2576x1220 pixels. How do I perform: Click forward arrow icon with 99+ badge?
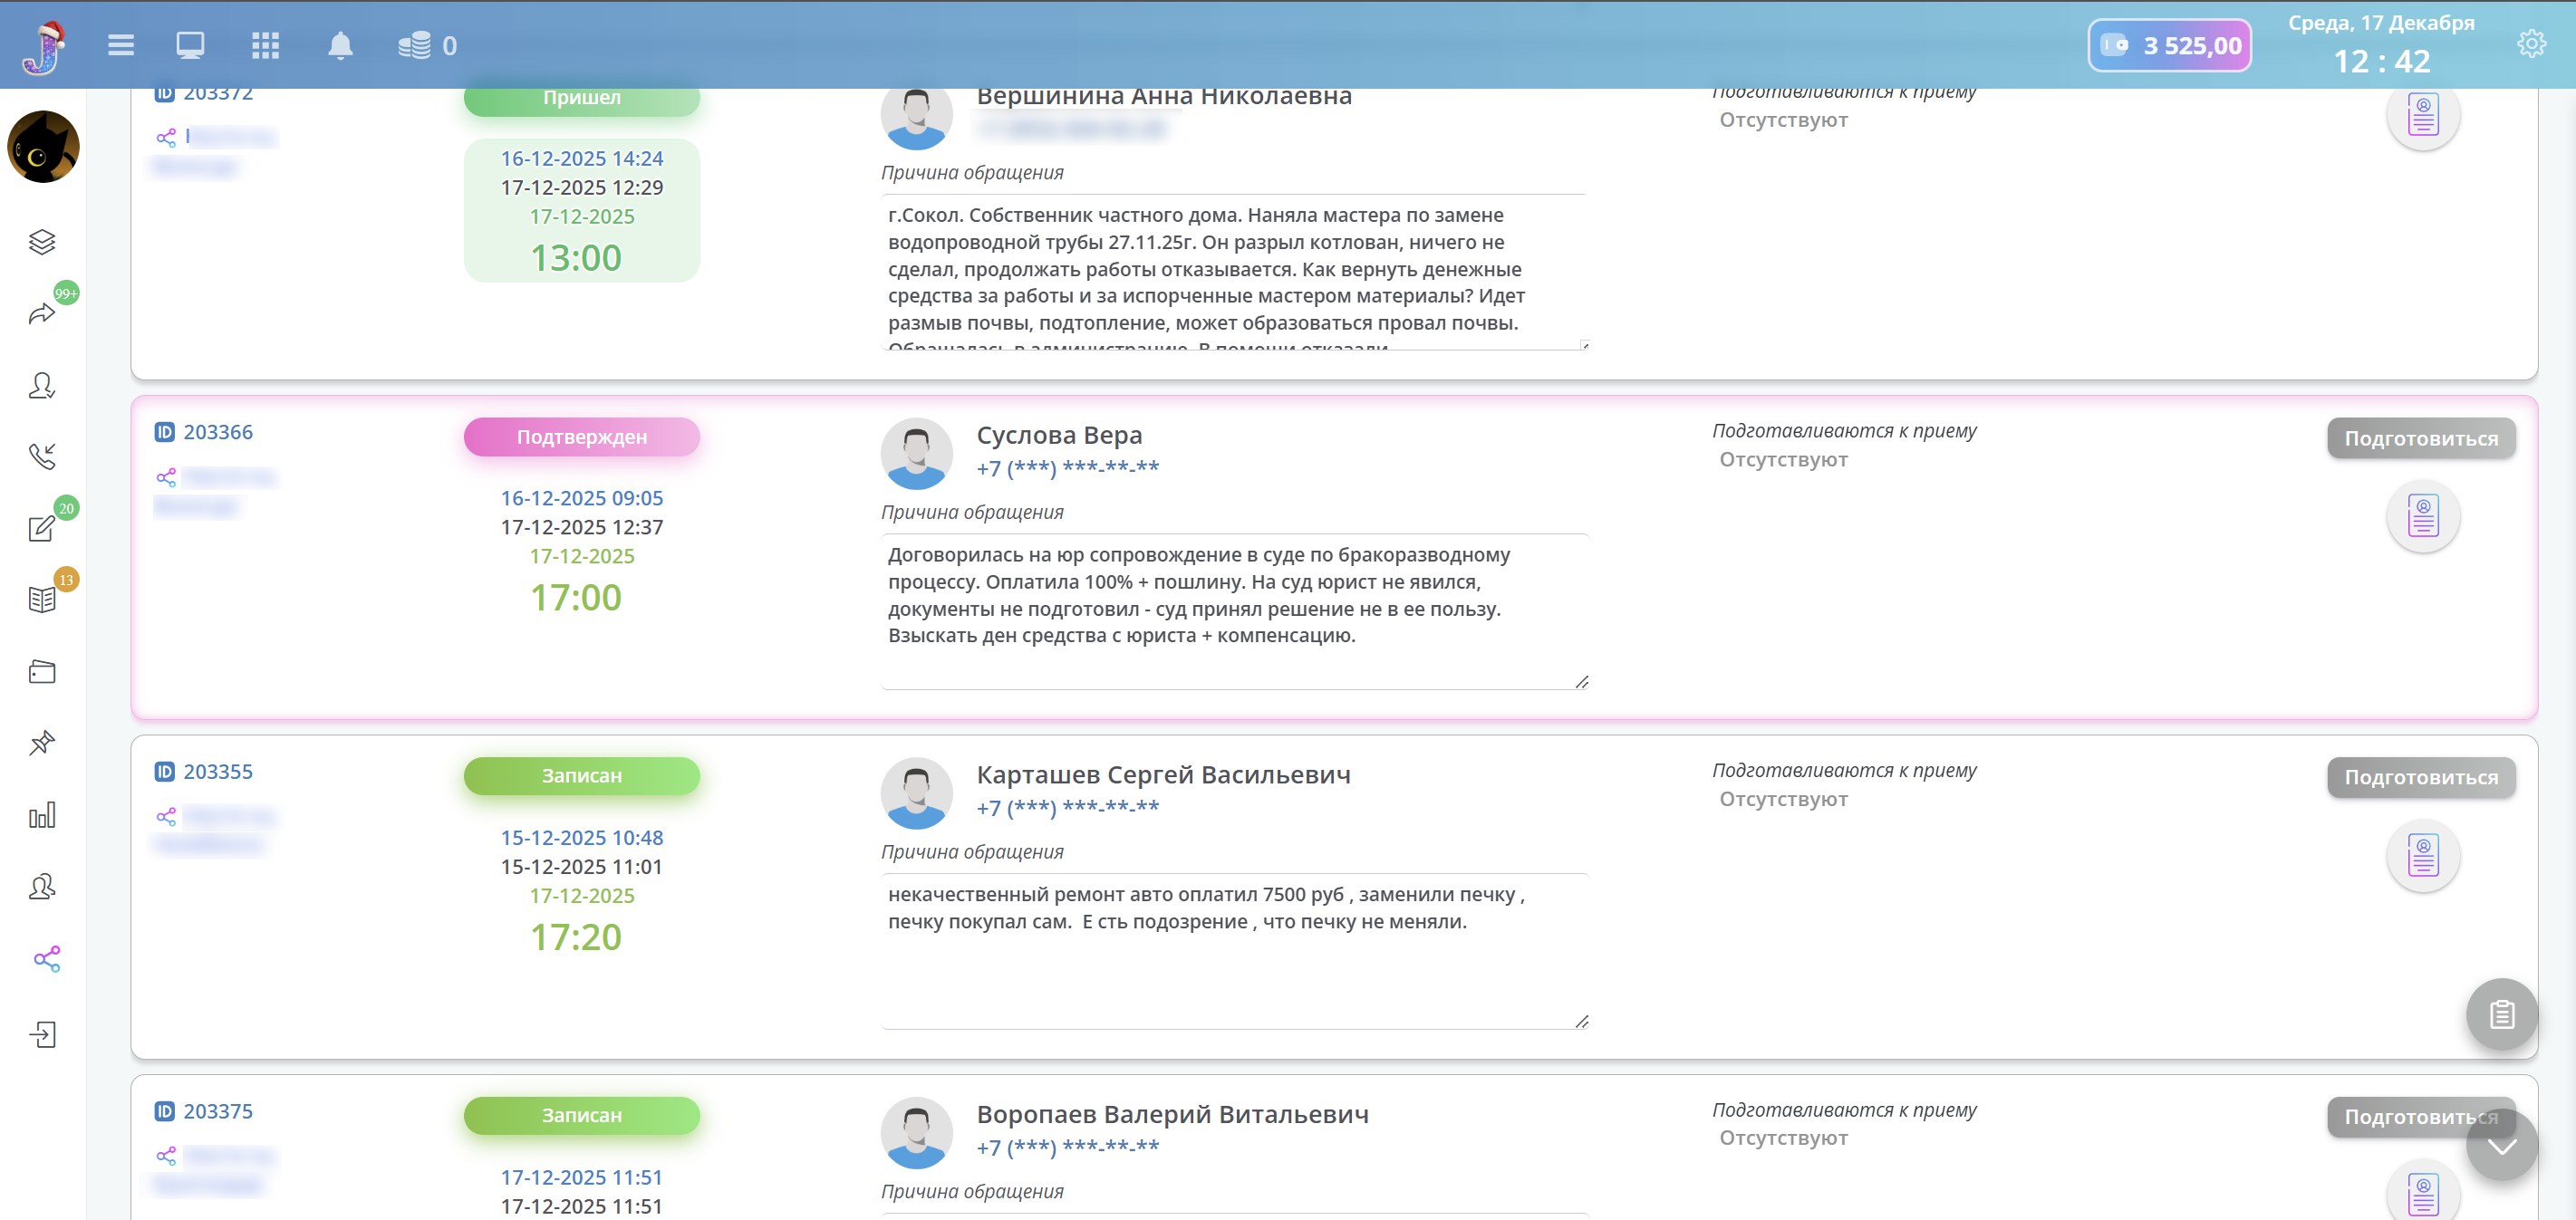pyautogui.click(x=42, y=314)
